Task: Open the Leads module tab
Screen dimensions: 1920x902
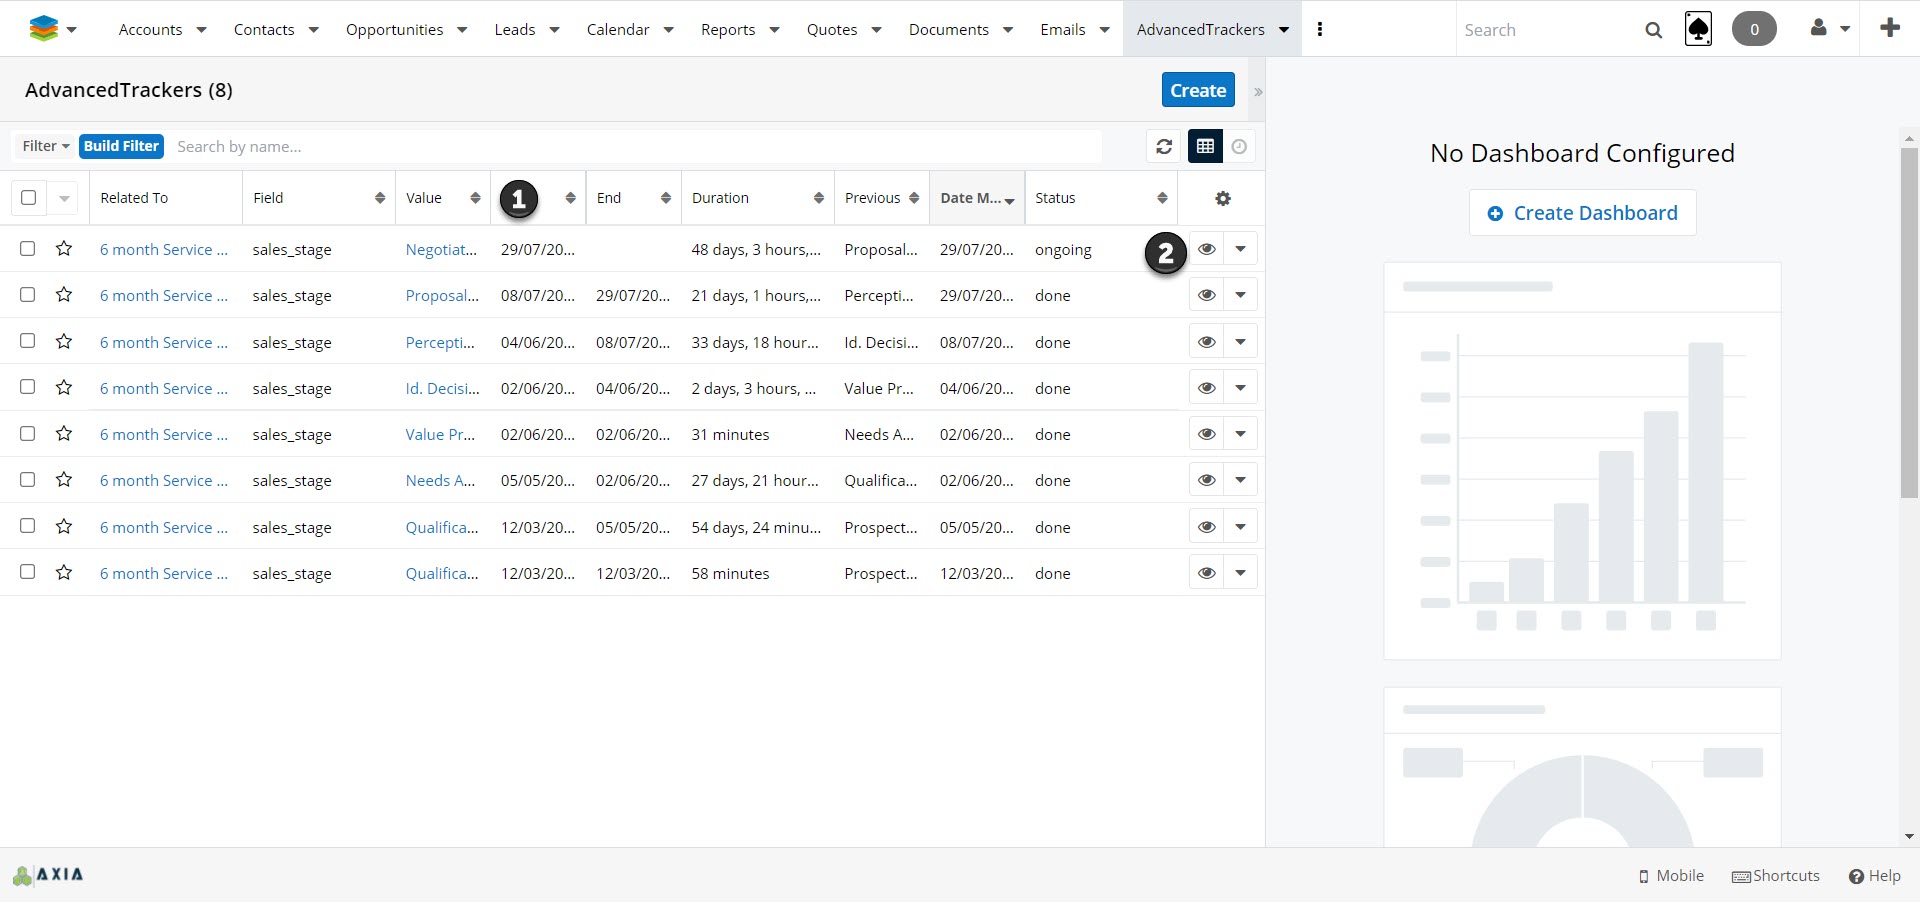Action: coord(515,30)
